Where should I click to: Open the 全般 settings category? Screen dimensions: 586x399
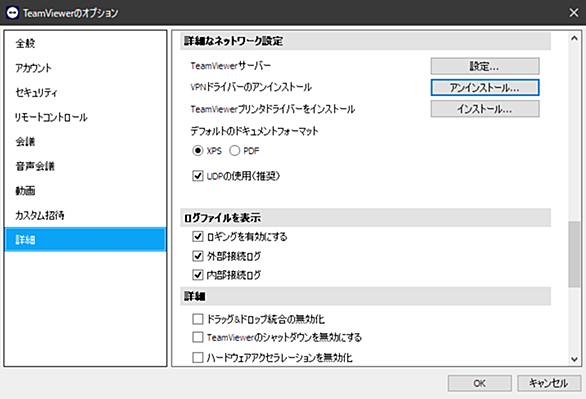click(x=85, y=43)
